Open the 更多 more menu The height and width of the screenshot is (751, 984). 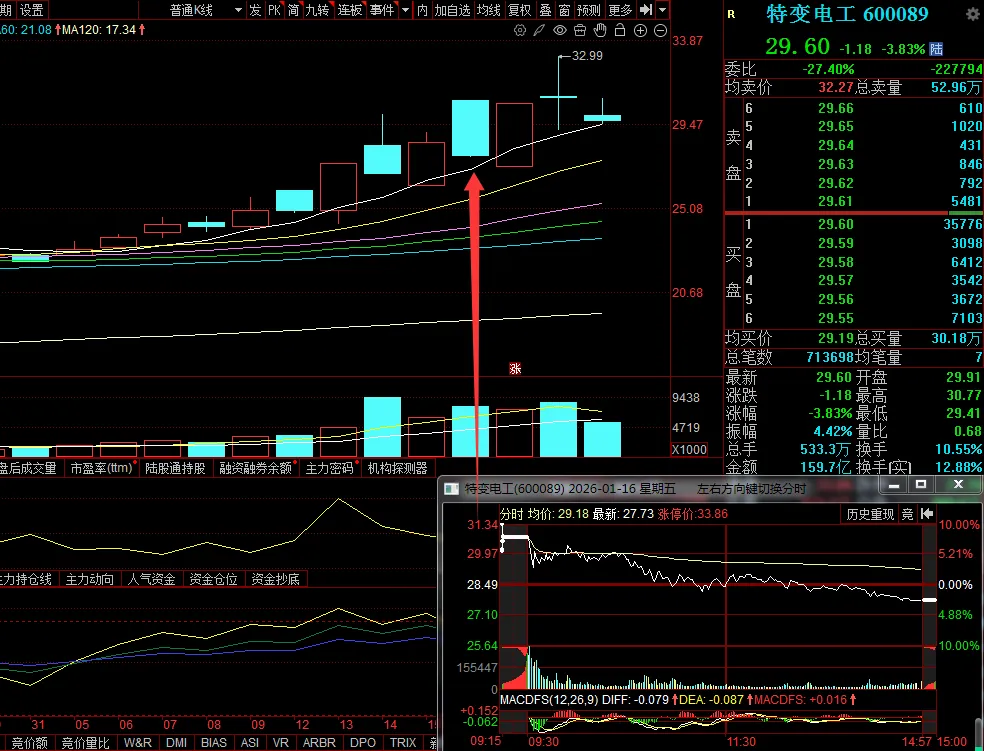coord(620,9)
